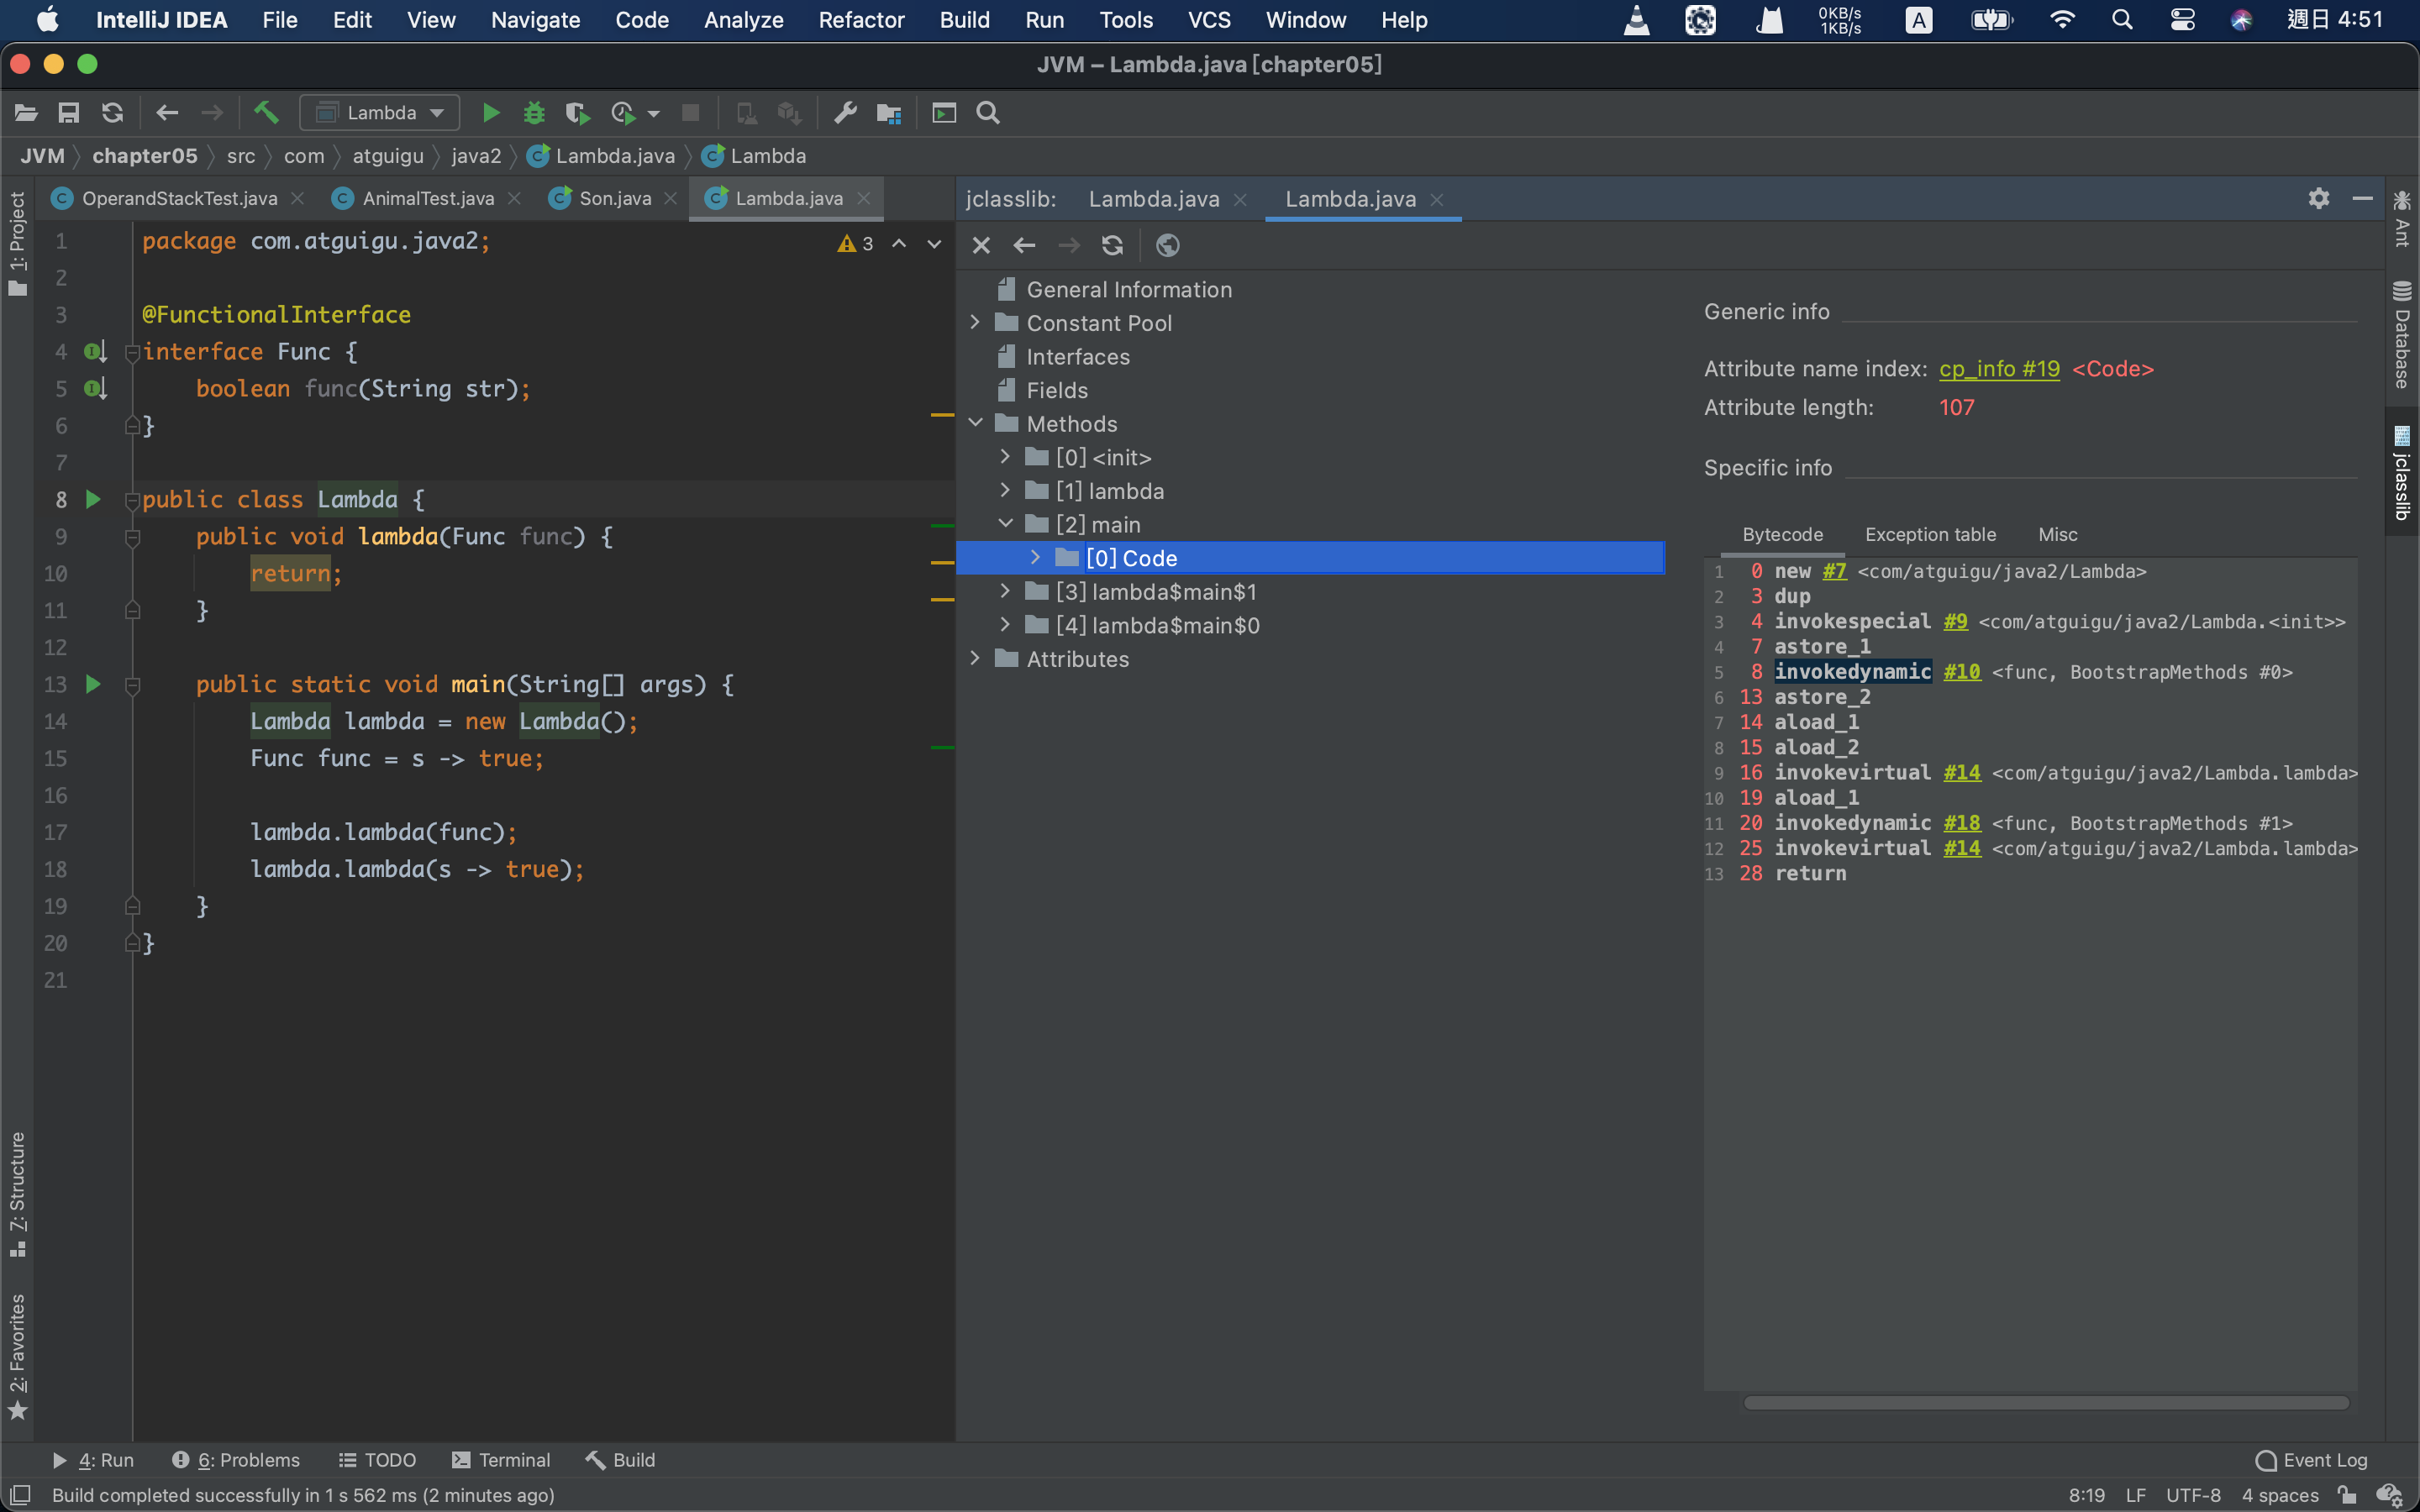Click run gutter icon beside main method

(x=93, y=684)
